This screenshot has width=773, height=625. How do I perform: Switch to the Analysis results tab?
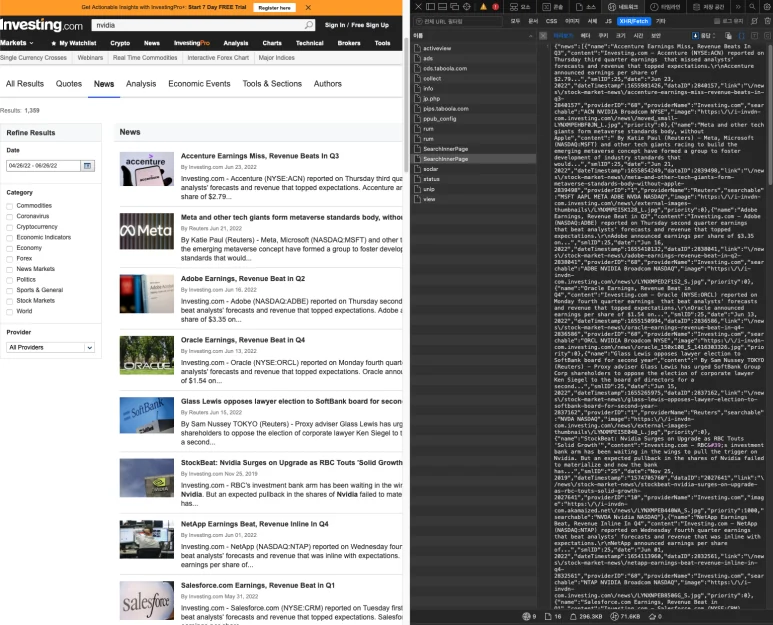tap(141, 84)
